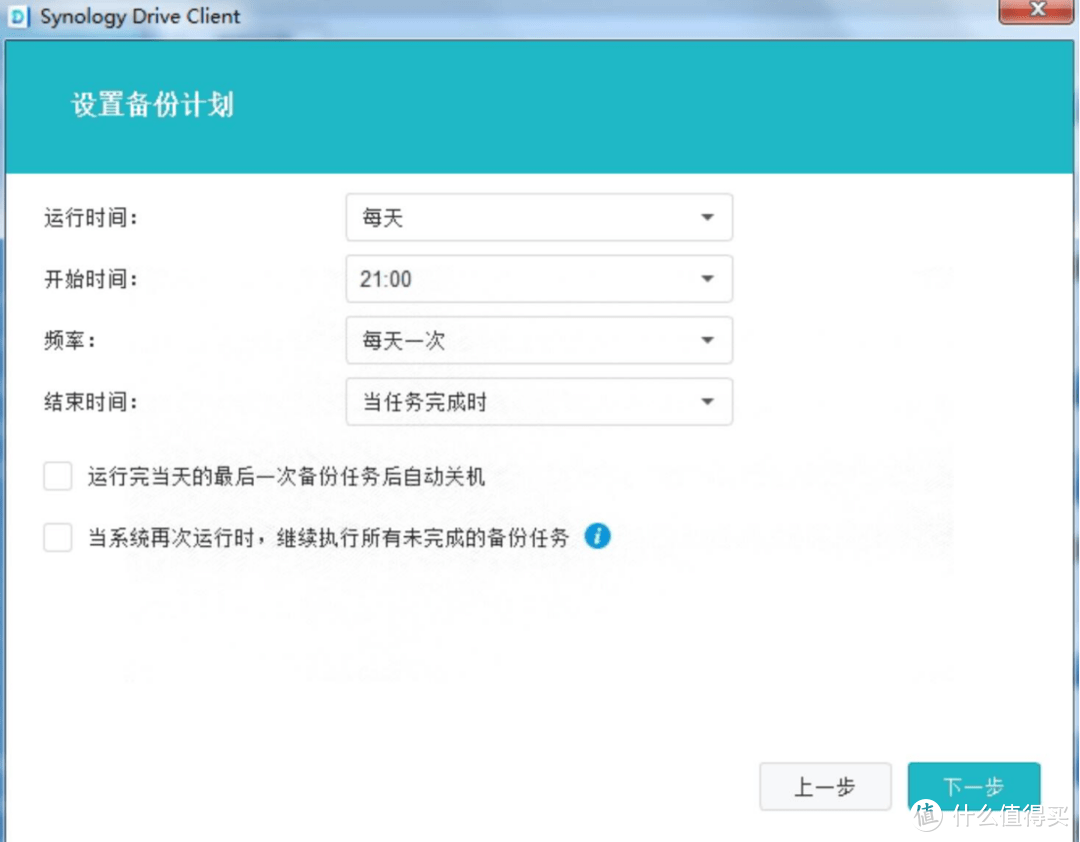This screenshot has height=842, width=1080.
Task: Click the Synology Drive Client app icon
Action: [18, 16]
